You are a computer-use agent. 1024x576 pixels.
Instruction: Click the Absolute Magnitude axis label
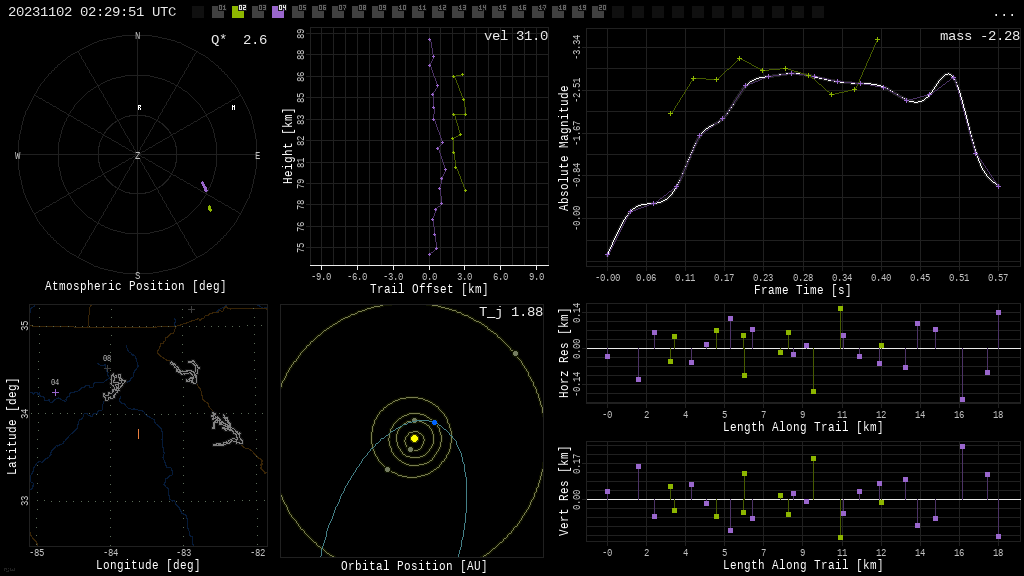click(x=564, y=148)
